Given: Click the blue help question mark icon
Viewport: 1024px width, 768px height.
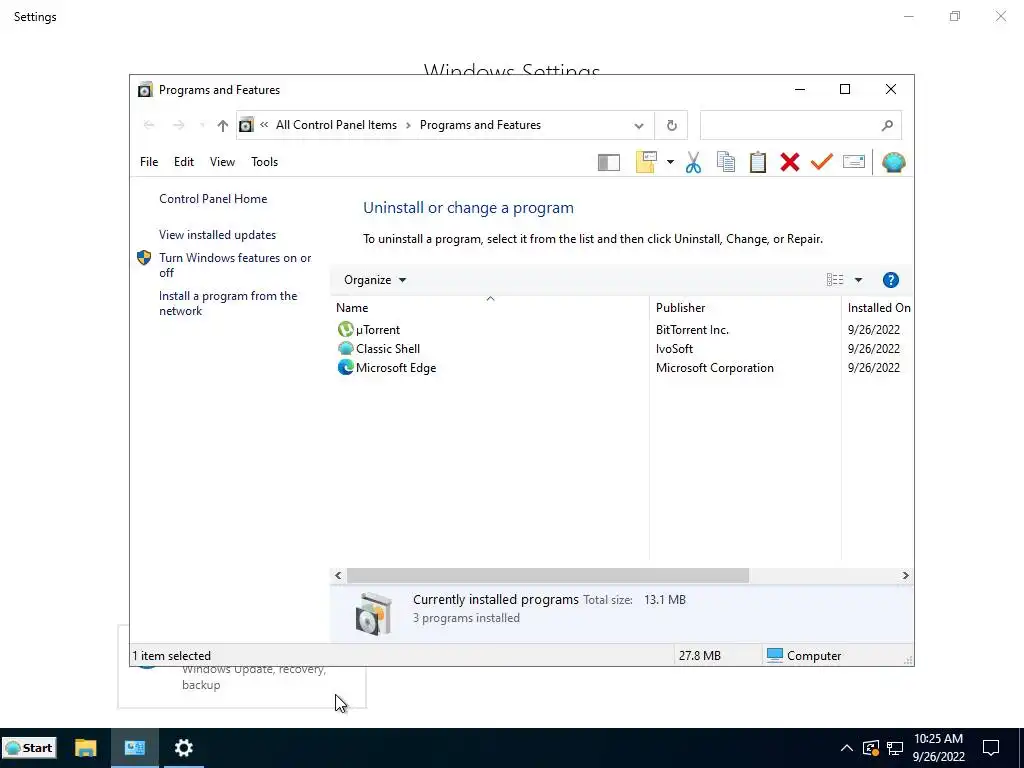Looking at the screenshot, I should (x=890, y=280).
